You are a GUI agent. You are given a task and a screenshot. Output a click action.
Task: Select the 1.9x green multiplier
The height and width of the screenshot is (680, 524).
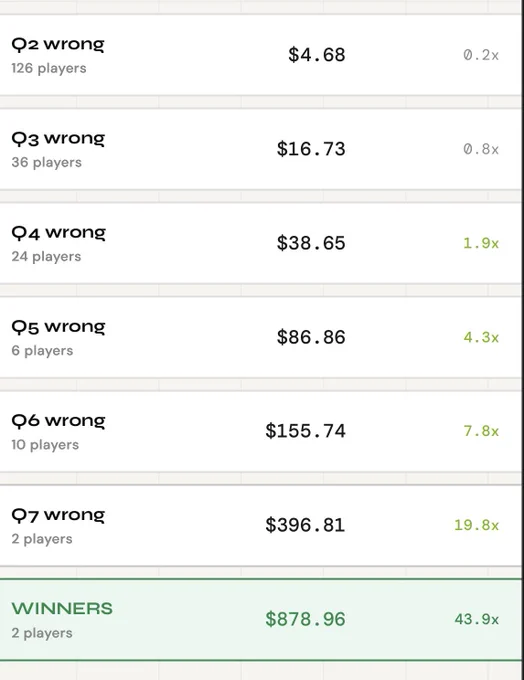click(481, 243)
